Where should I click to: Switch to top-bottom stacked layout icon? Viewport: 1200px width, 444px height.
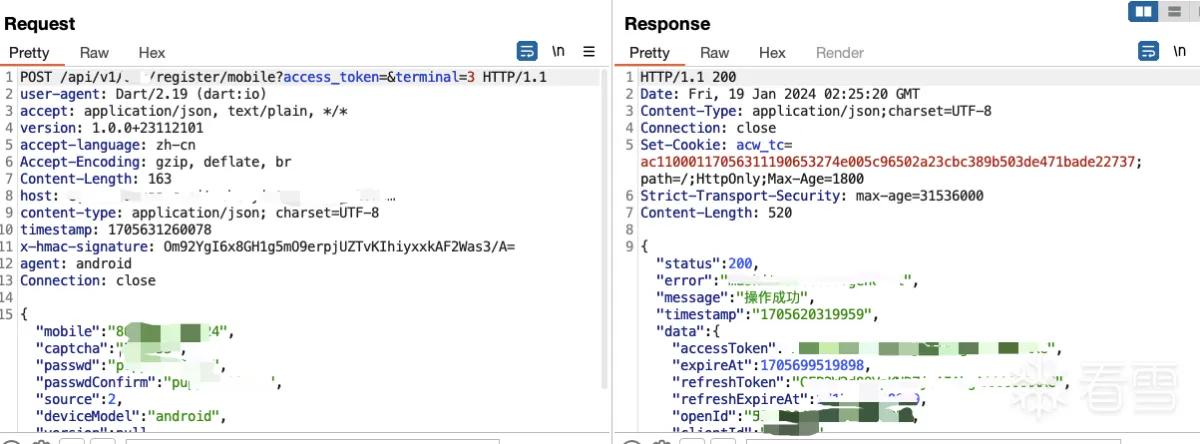click(1173, 12)
